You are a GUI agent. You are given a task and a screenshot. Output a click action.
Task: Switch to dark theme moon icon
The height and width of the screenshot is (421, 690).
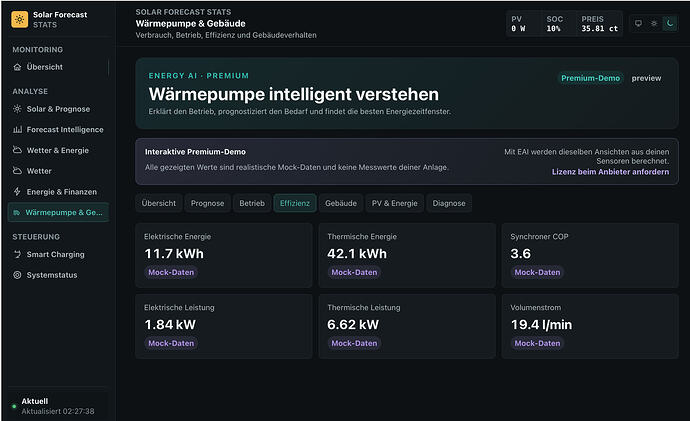pos(670,23)
